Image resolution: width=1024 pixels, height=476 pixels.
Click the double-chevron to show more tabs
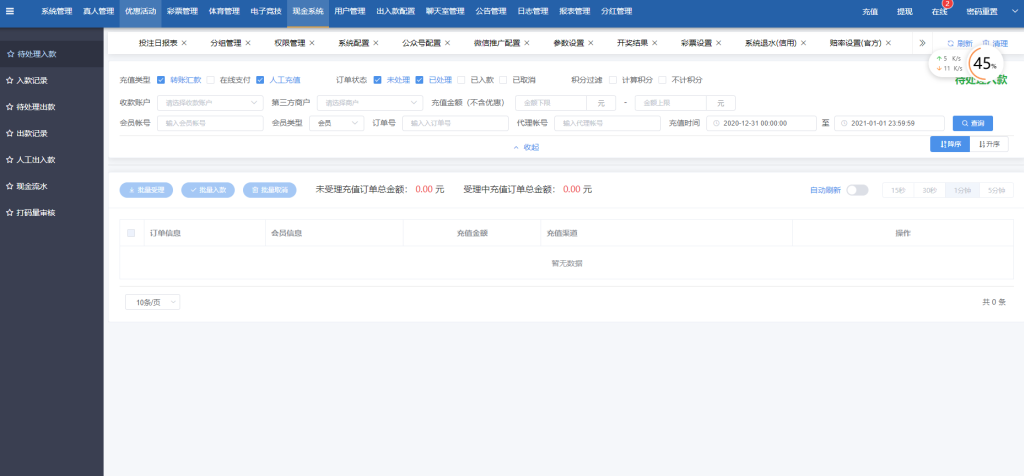[x=921, y=43]
